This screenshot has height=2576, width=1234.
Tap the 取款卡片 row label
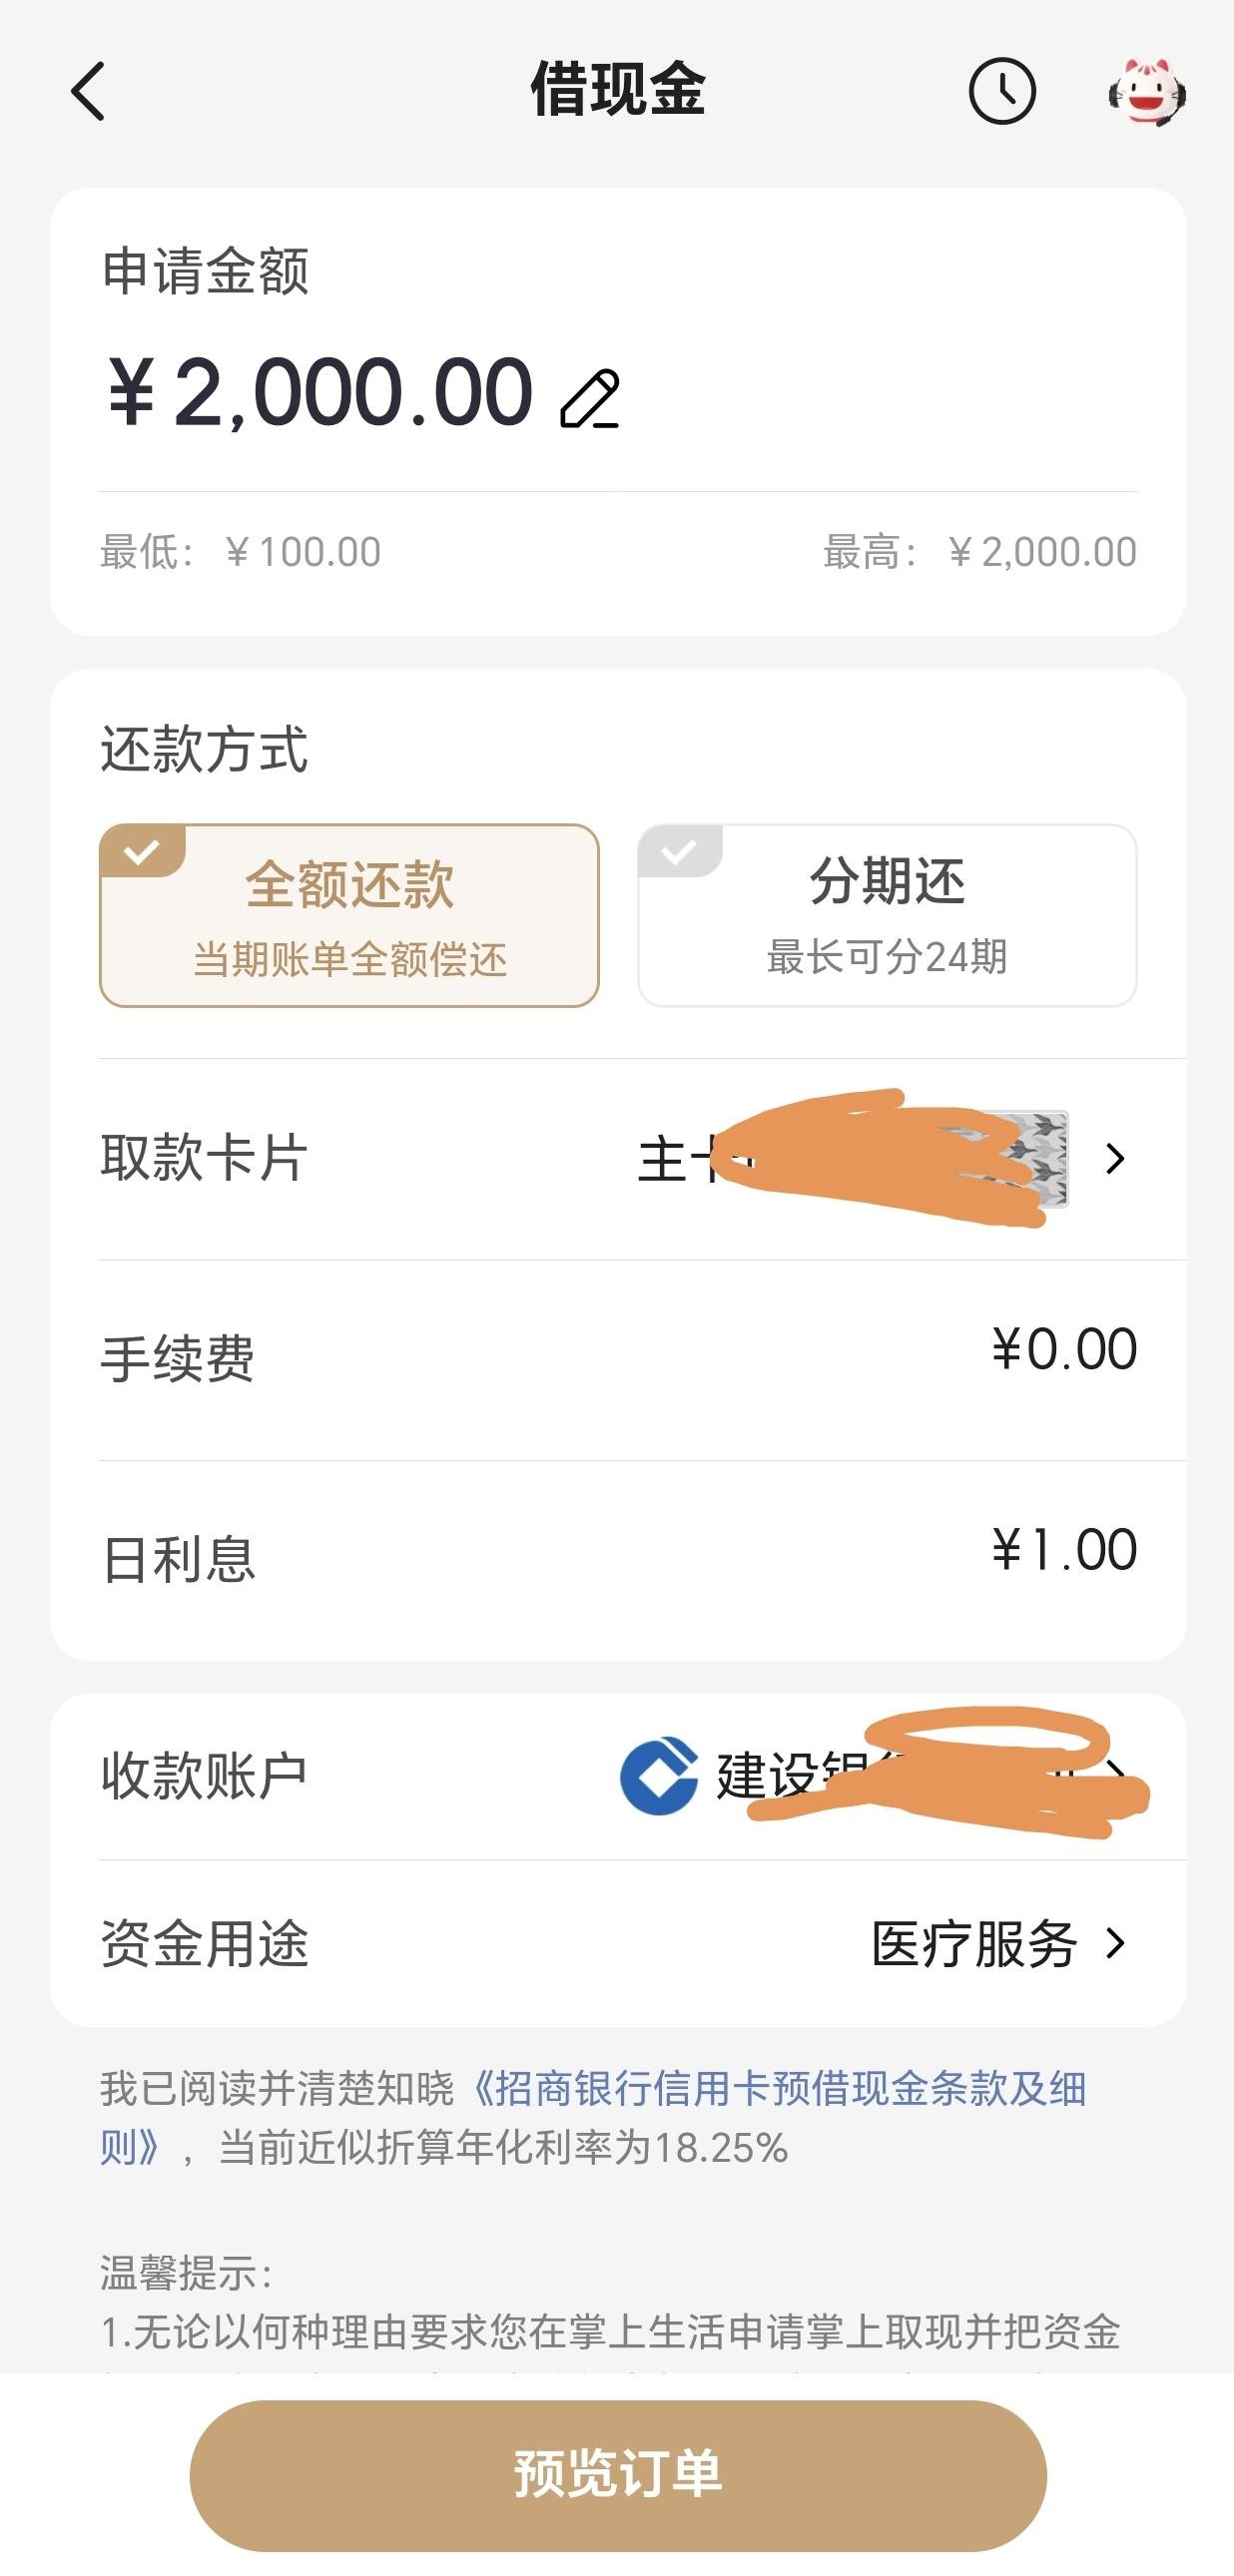pos(204,1158)
